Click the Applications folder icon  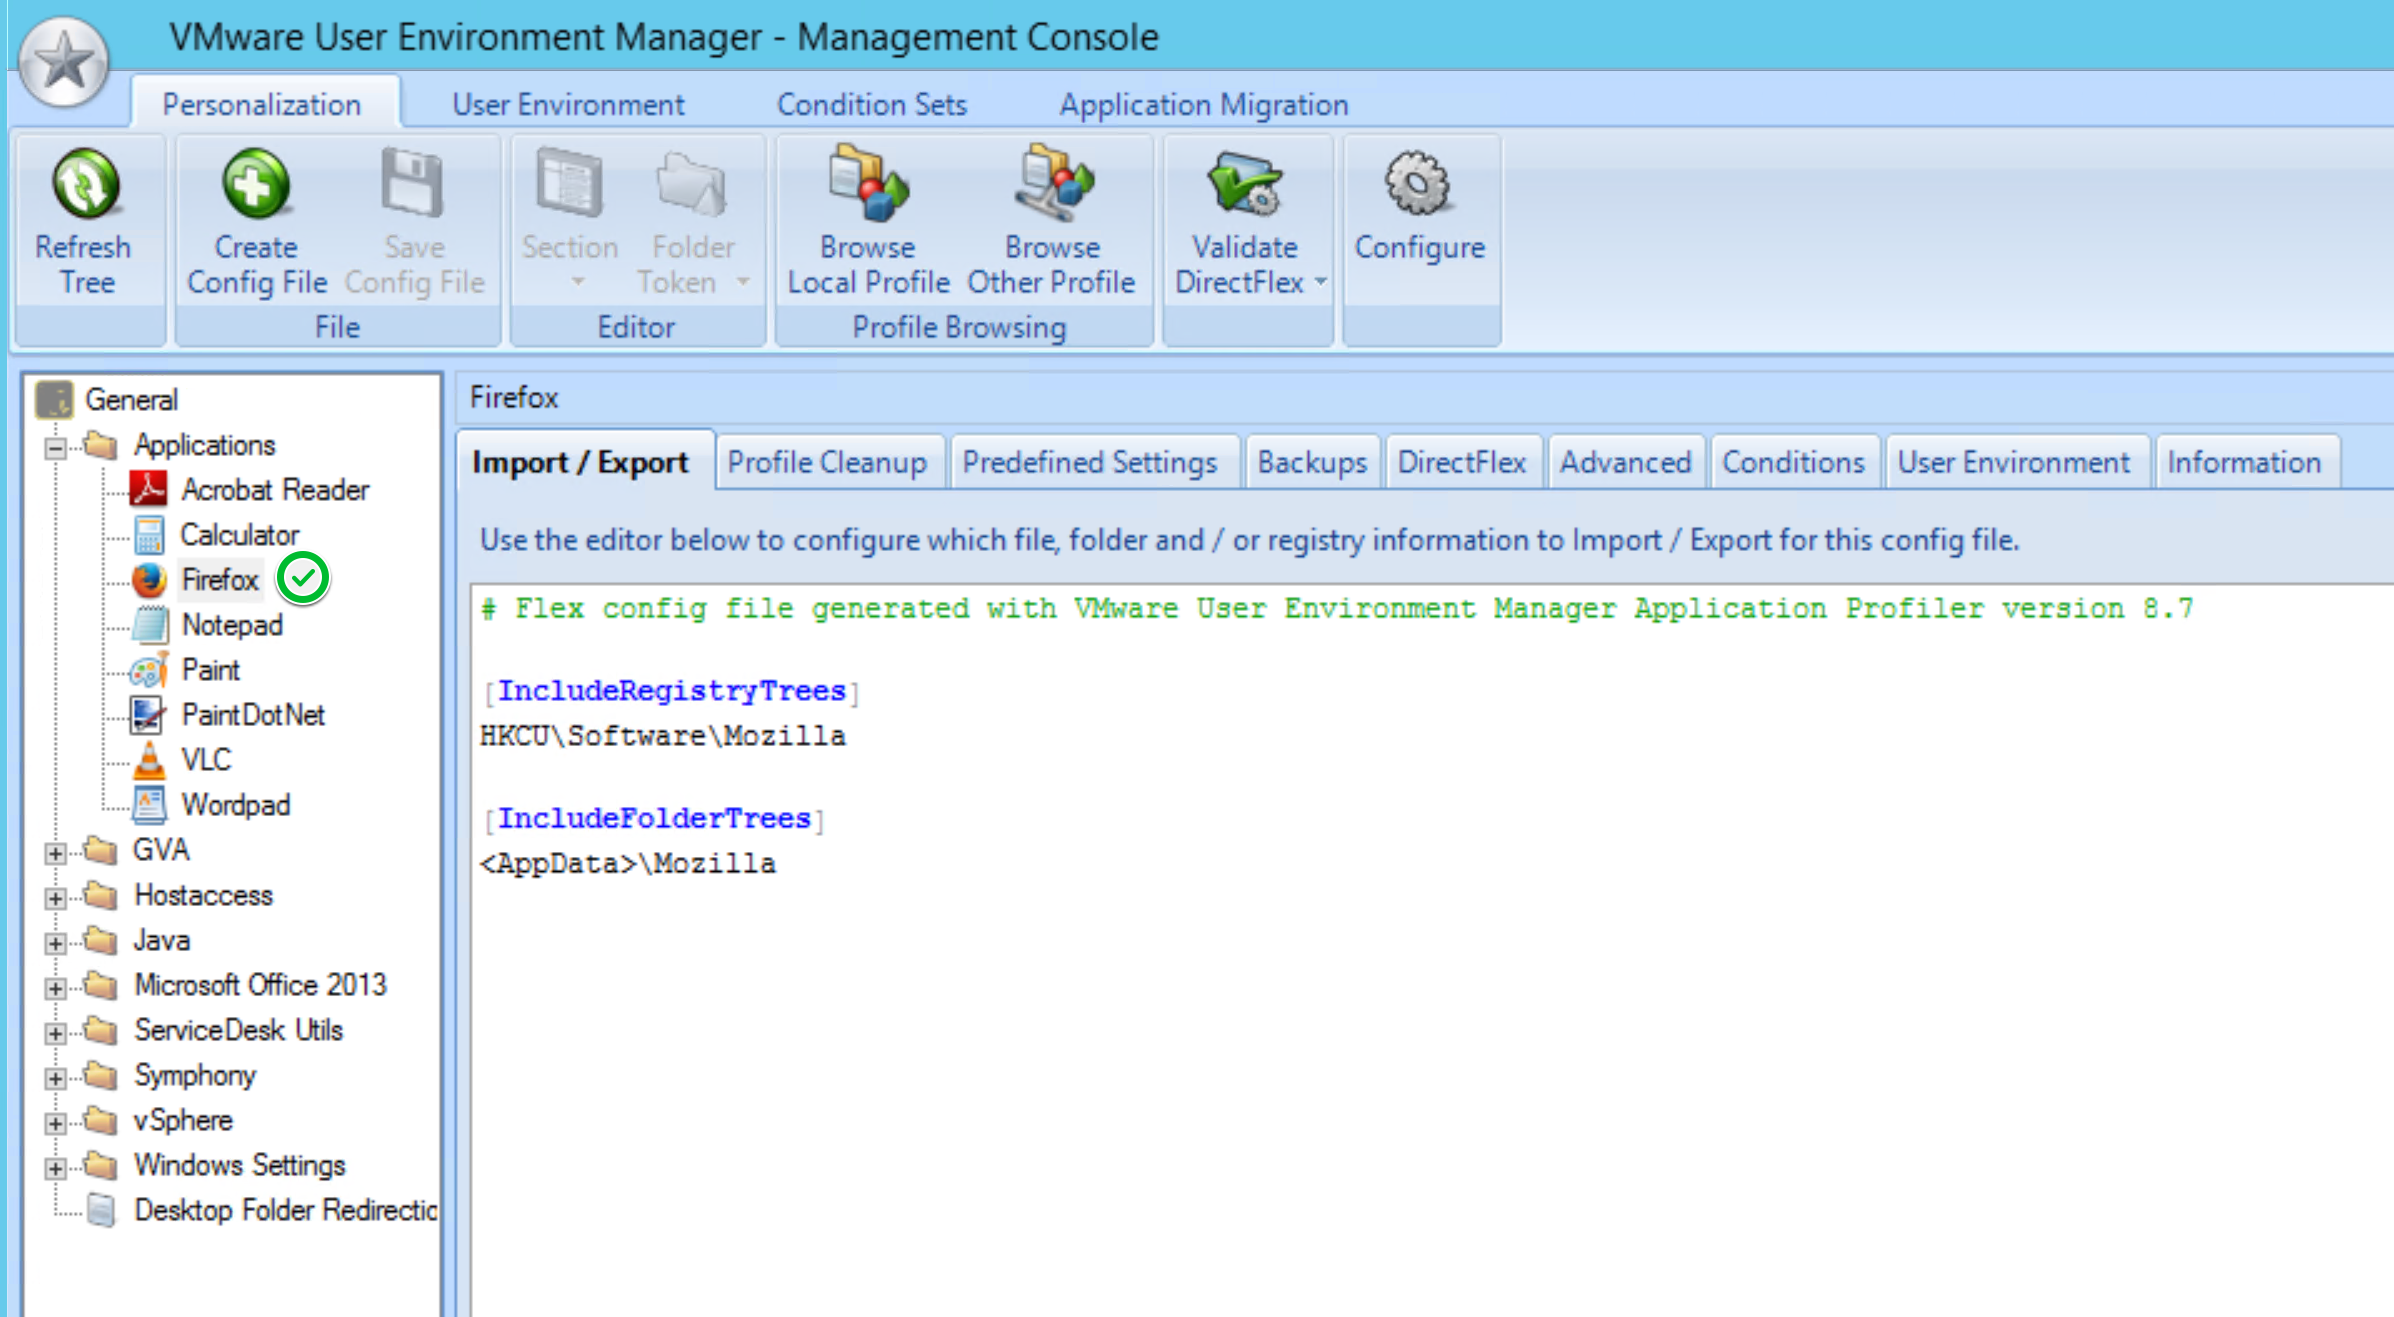point(100,444)
